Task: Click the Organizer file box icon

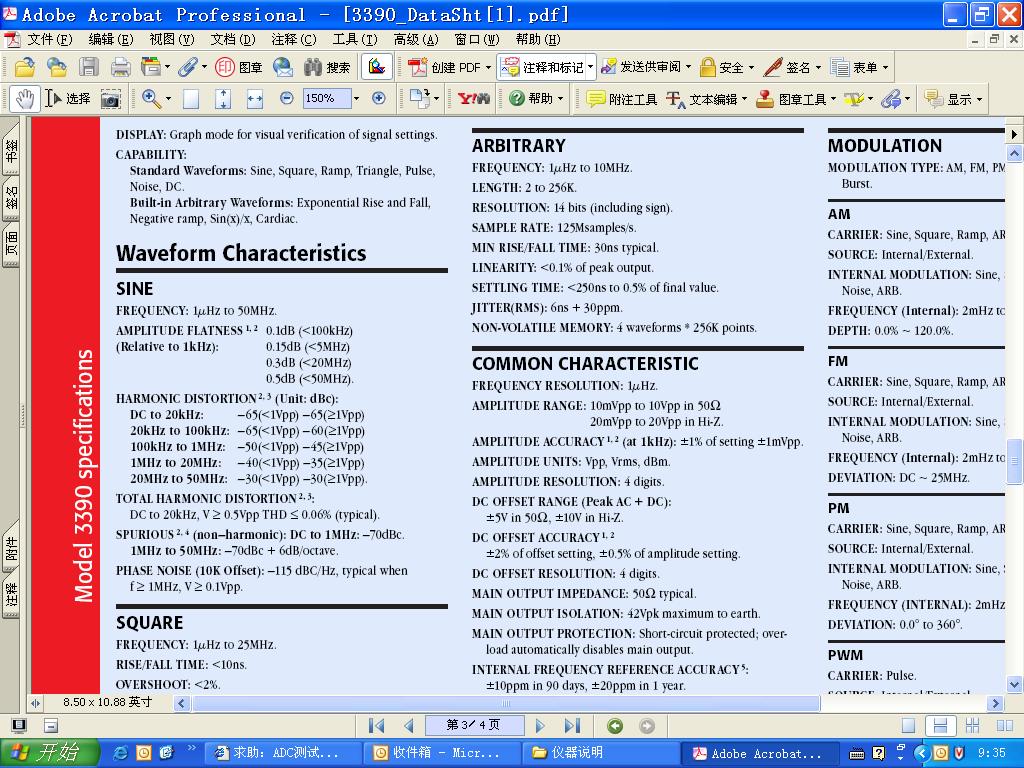Action: click(x=151, y=67)
